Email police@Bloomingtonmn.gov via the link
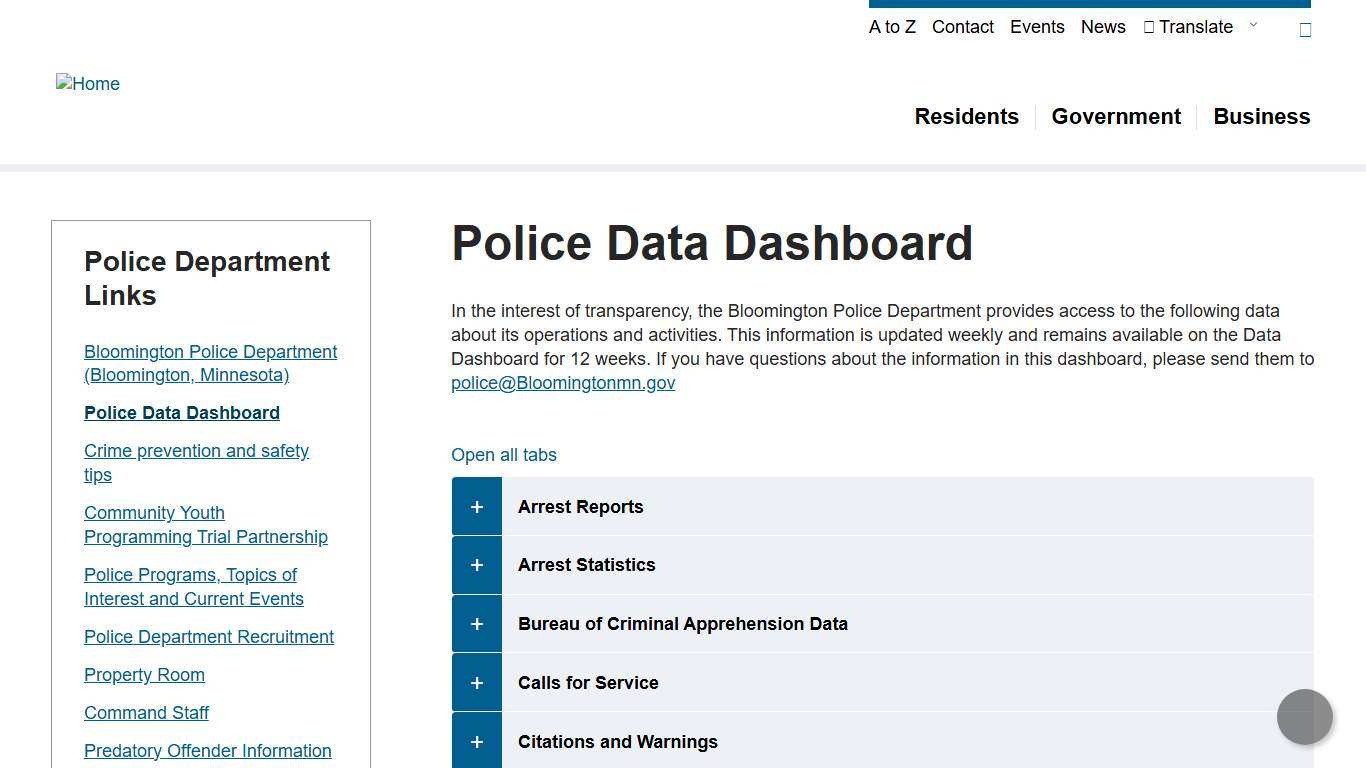1366x768 pixels. pos(563,382)
